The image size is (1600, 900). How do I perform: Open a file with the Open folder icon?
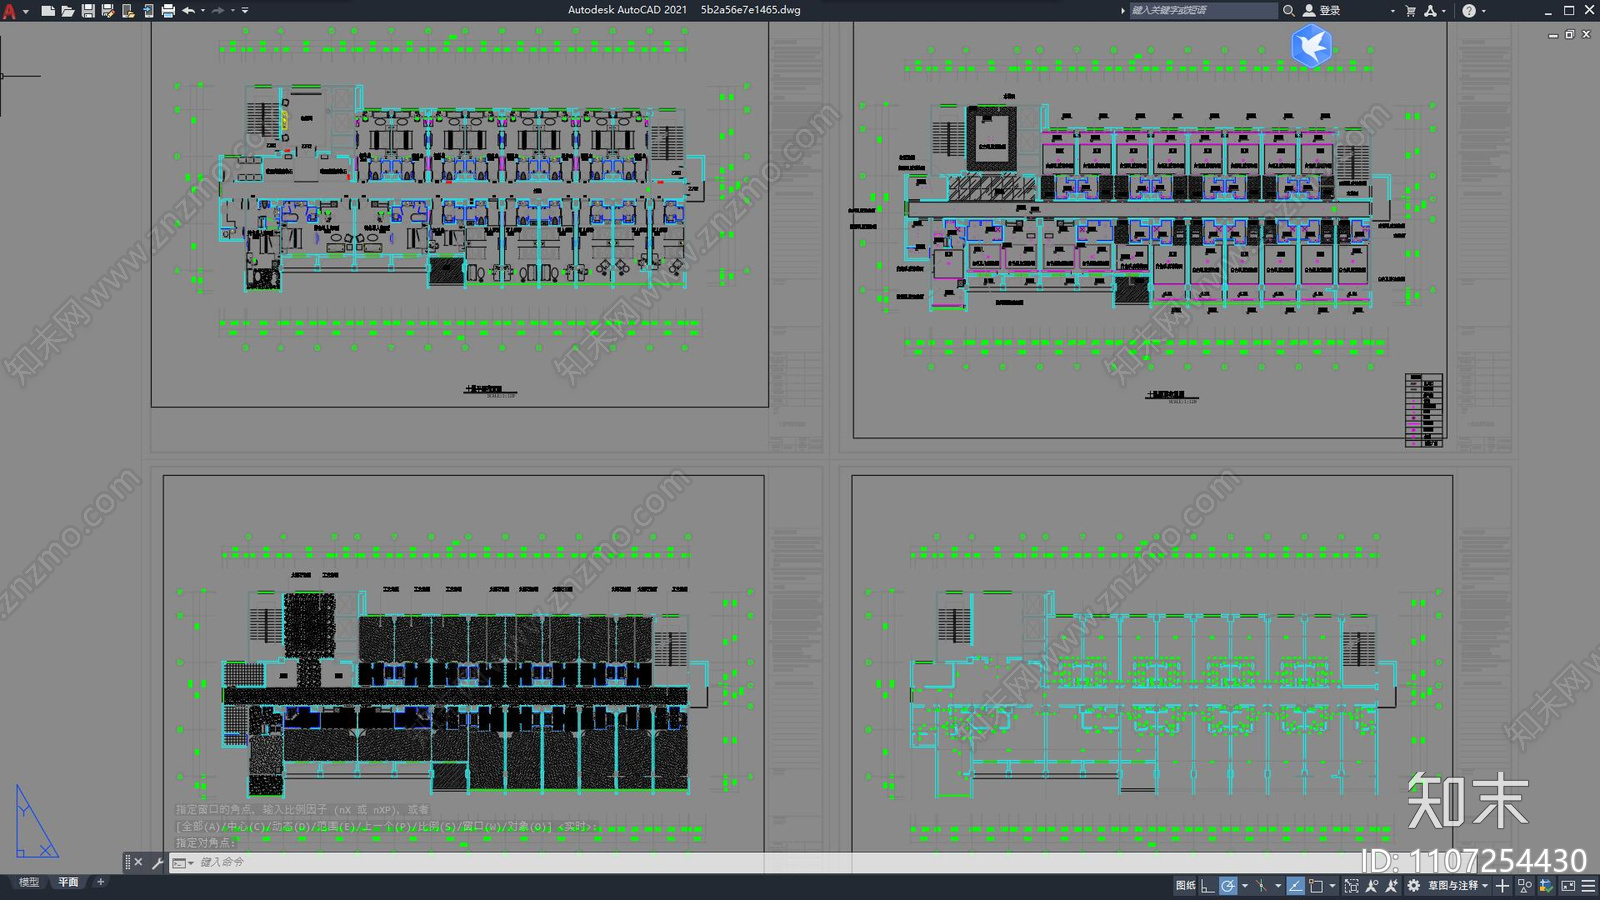(x=68, y=11)
